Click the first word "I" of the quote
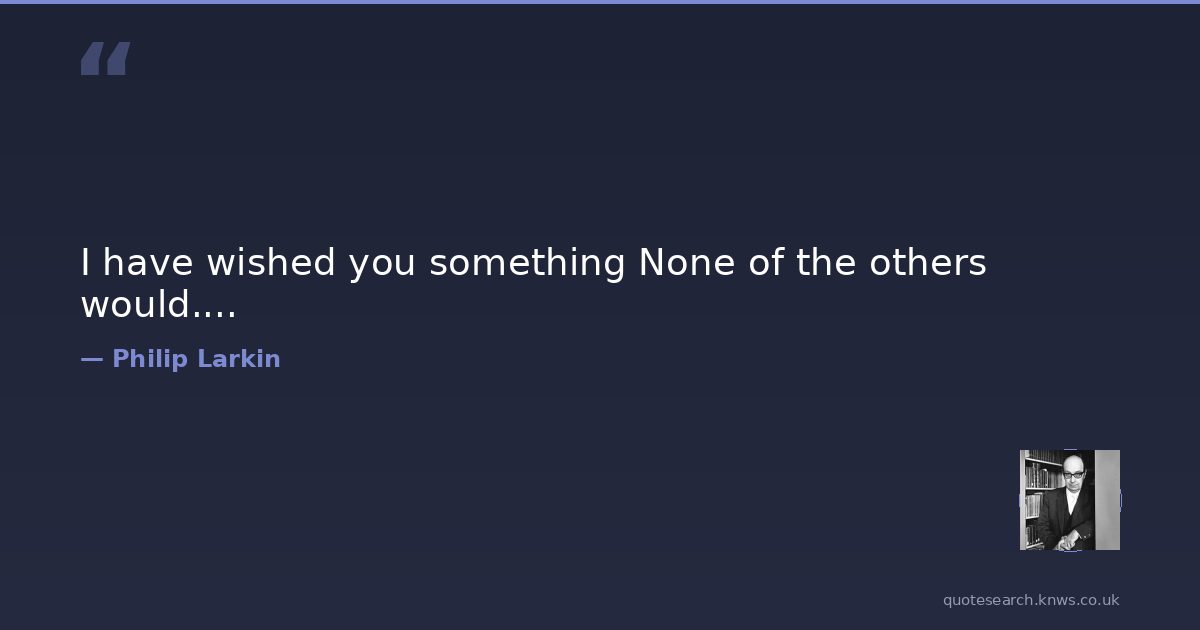Image resolution: width=1200 pixels, height=630 pixels. pyautogui.click(x=86, y=263)
